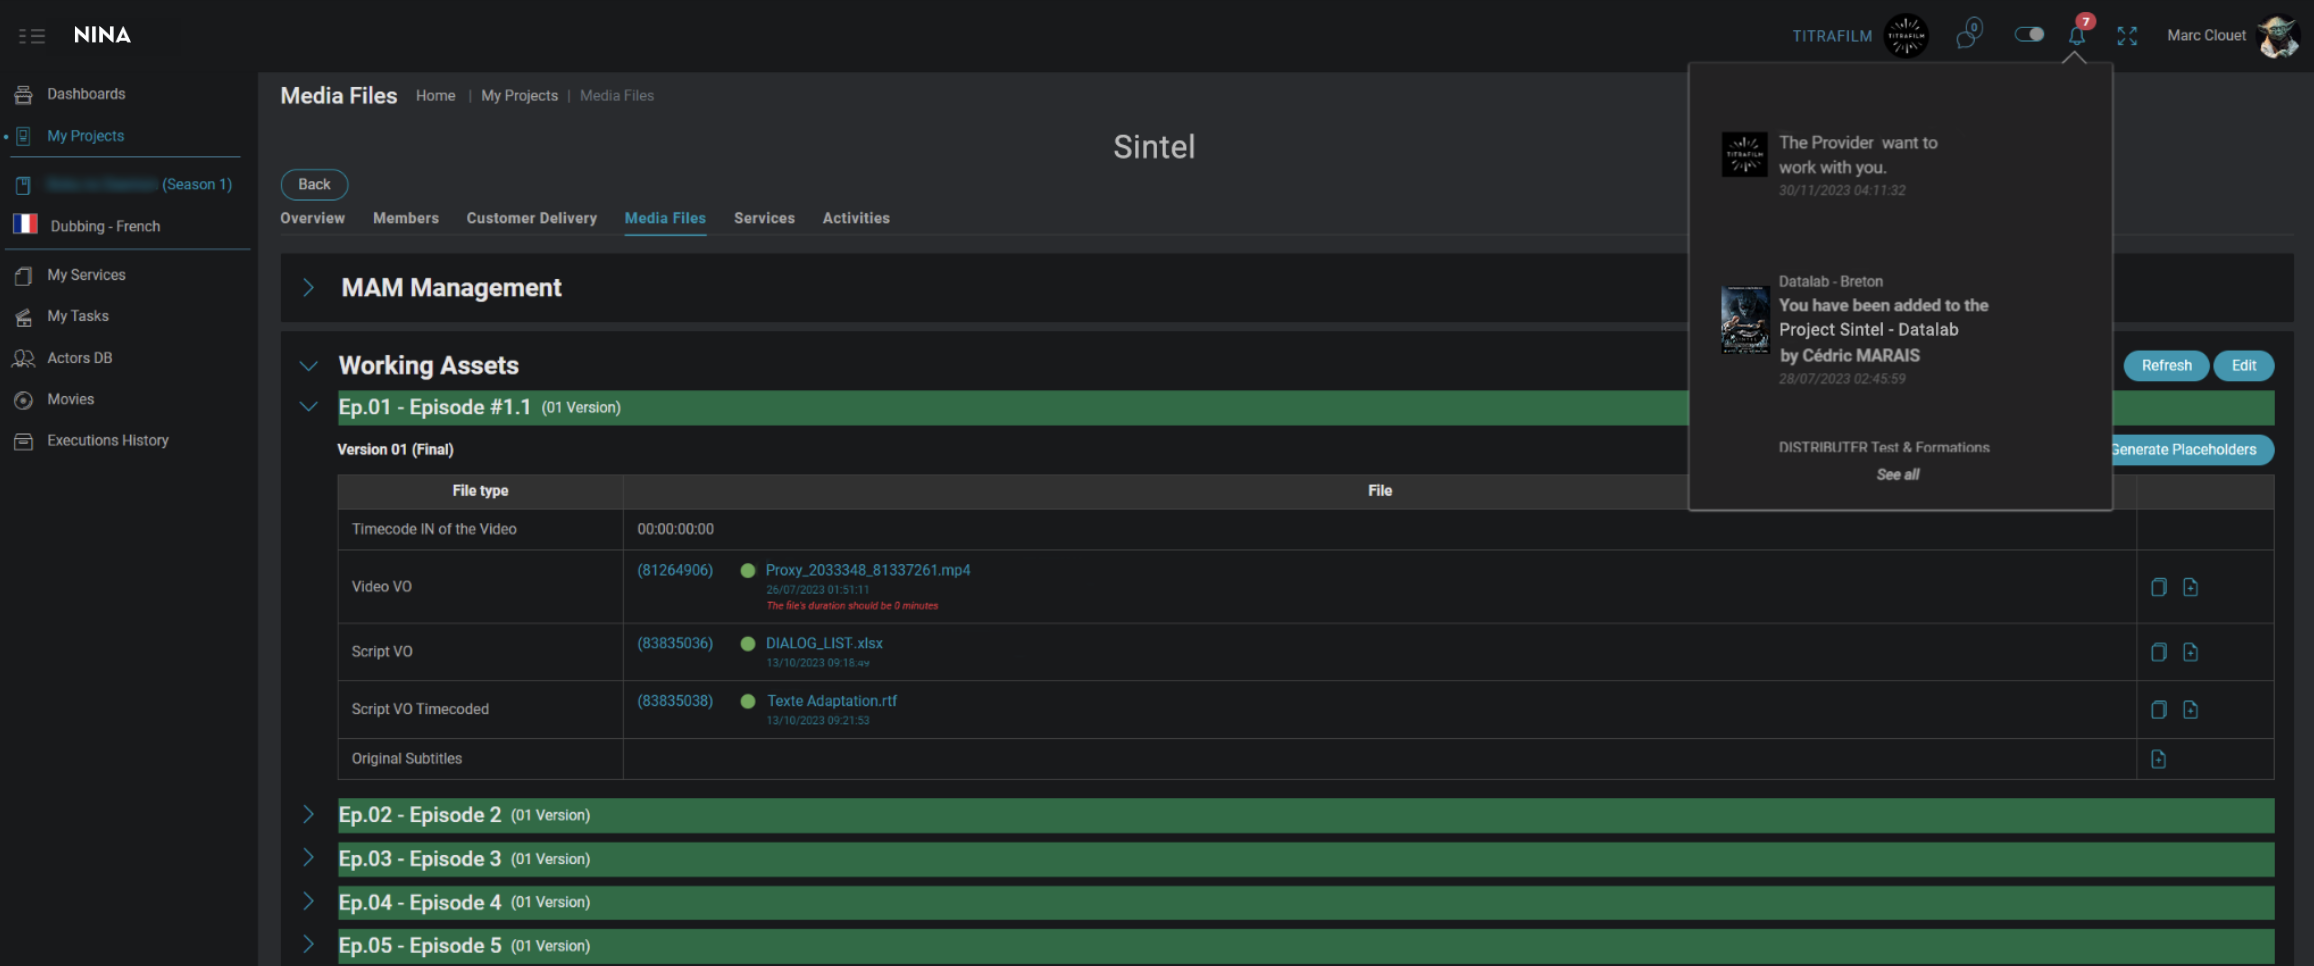Viewport: 2314px width, 966px height.
Task: Click copy icon in Script VO Timecoded row
Action: pos(2158,710)
